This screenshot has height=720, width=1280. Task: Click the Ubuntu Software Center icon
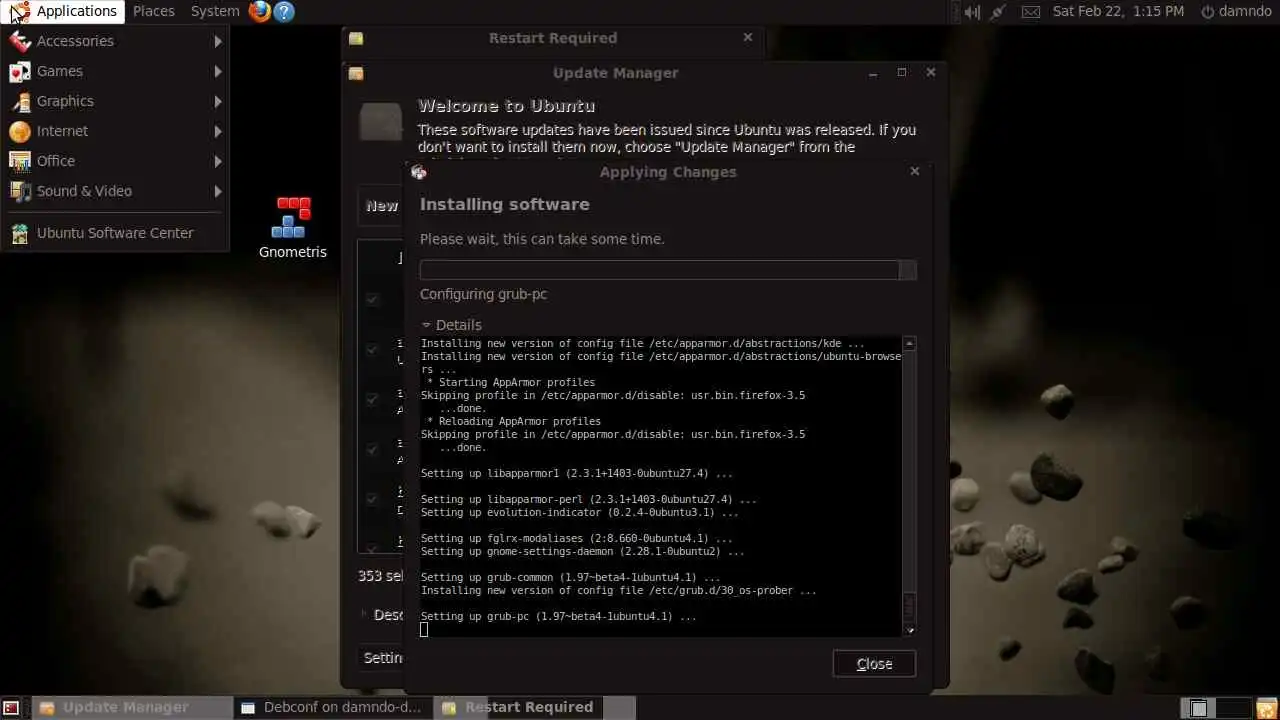tap(20, 233)
